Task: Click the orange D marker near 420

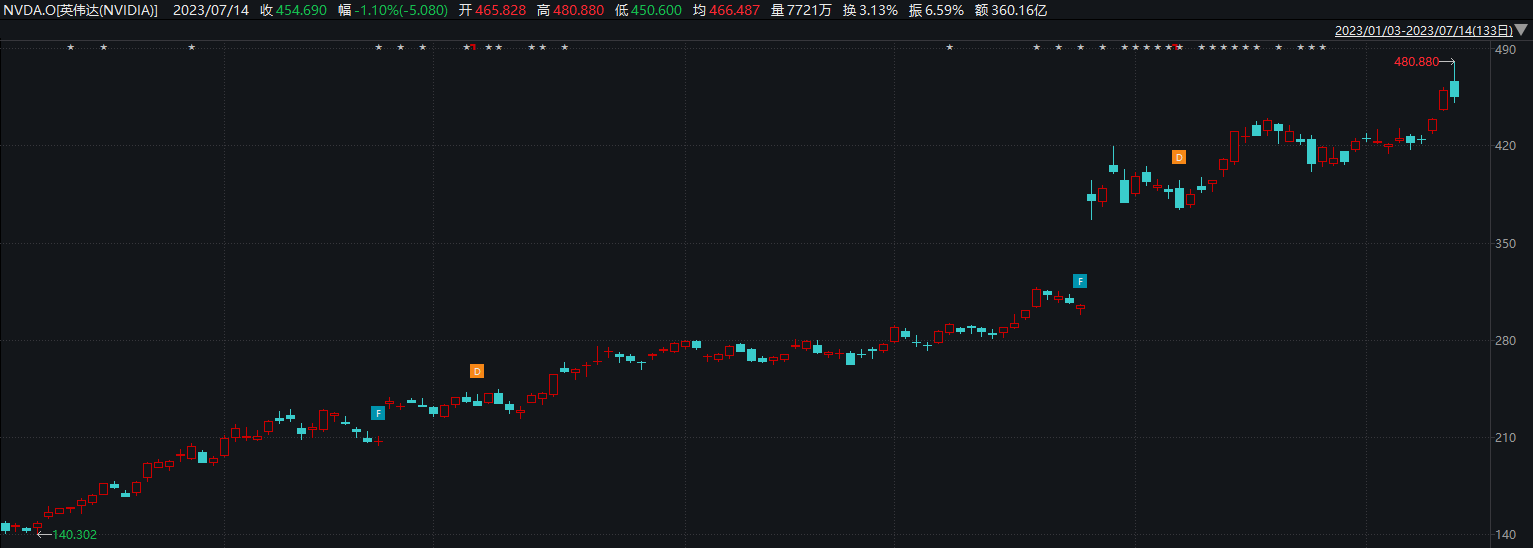Action: click(1179, 157)
